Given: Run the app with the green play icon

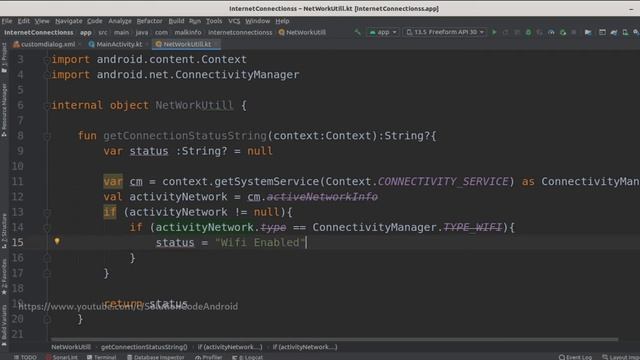Looking at the screenshot, I should pyautogui.click(x=494, y=32).
